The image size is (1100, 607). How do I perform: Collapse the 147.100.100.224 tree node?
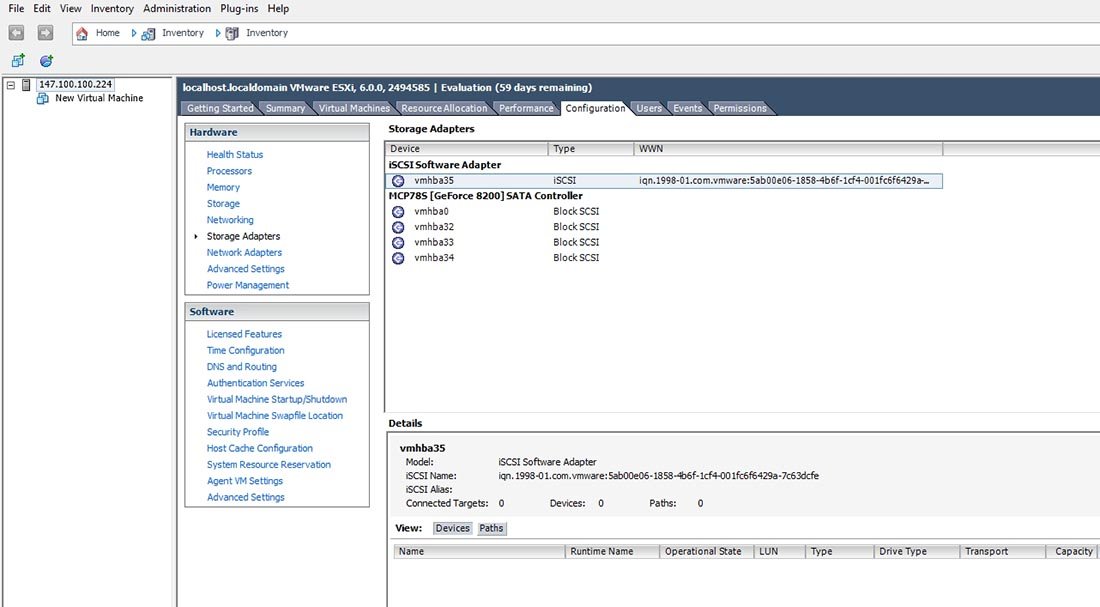[x=9, y=84]
